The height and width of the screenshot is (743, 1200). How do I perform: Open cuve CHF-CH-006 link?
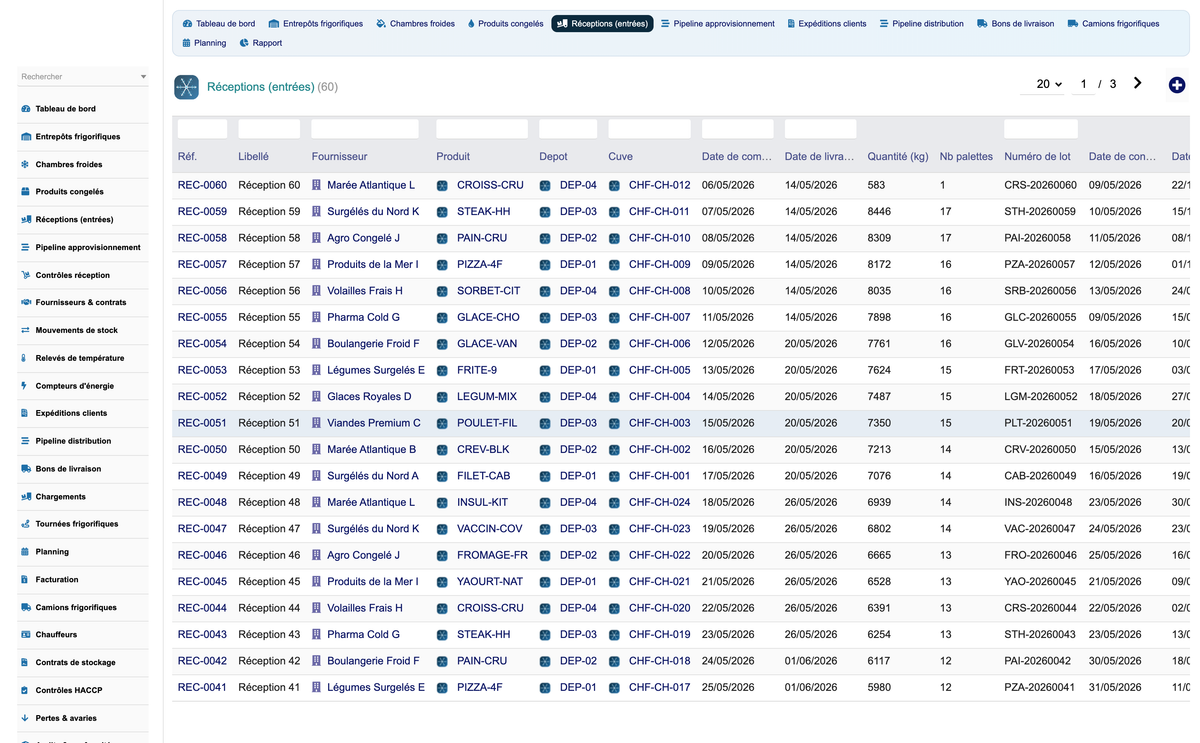[x=659, y=344]
